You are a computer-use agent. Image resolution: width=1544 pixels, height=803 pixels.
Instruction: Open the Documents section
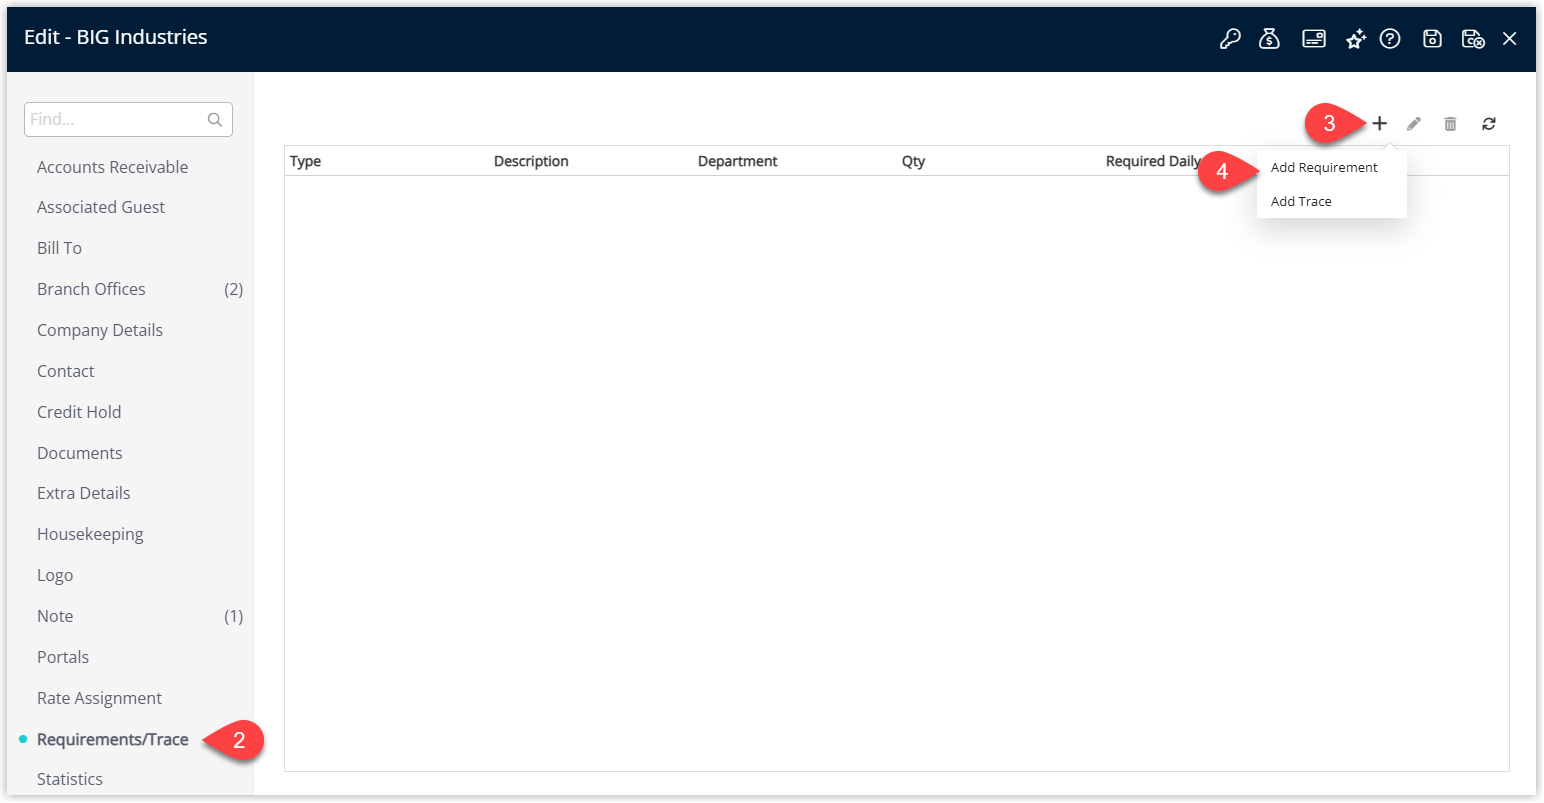click(x=80, y=453)
